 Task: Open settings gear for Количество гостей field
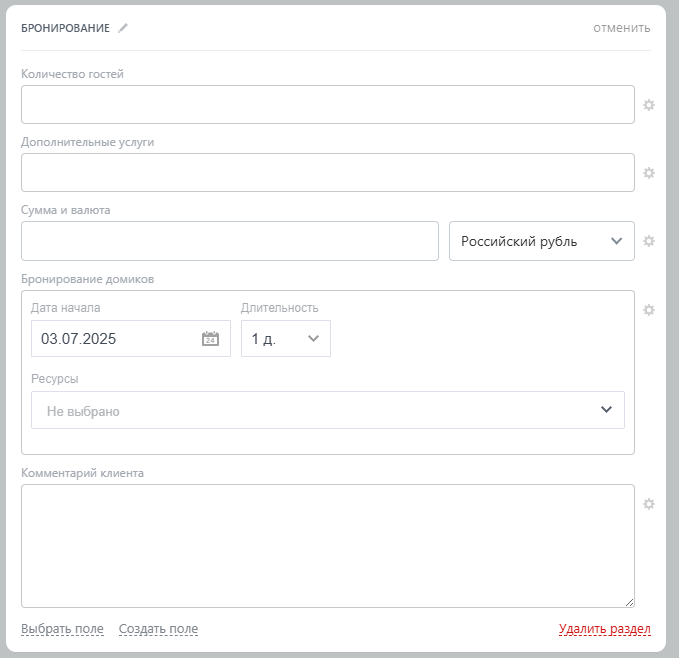click(x=649, y=105)
